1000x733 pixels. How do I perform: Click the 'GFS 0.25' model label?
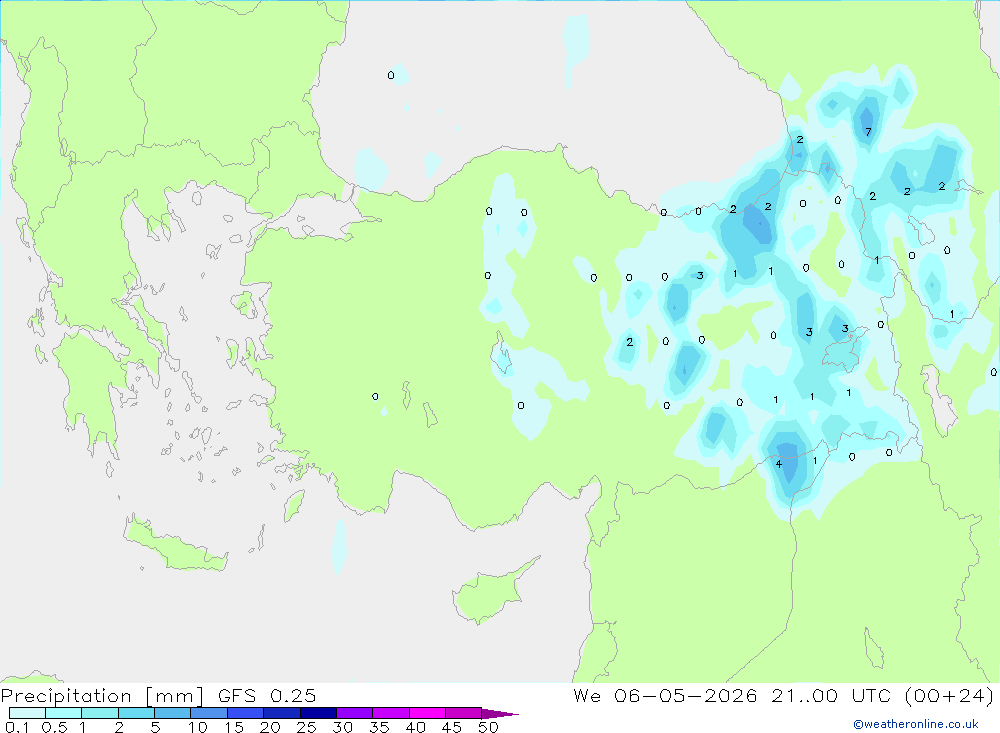(267, 695)
